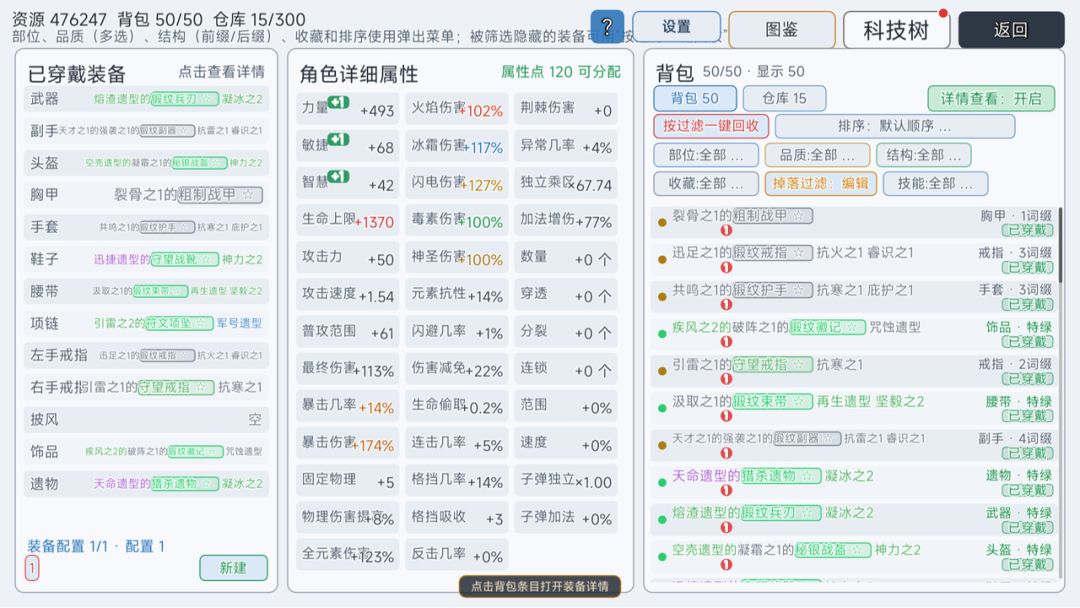Click the star icon on equipped 右手戒指 守望戒指
The height and width of the screenshot is (608, 1080).
click(x=200, y=387)
